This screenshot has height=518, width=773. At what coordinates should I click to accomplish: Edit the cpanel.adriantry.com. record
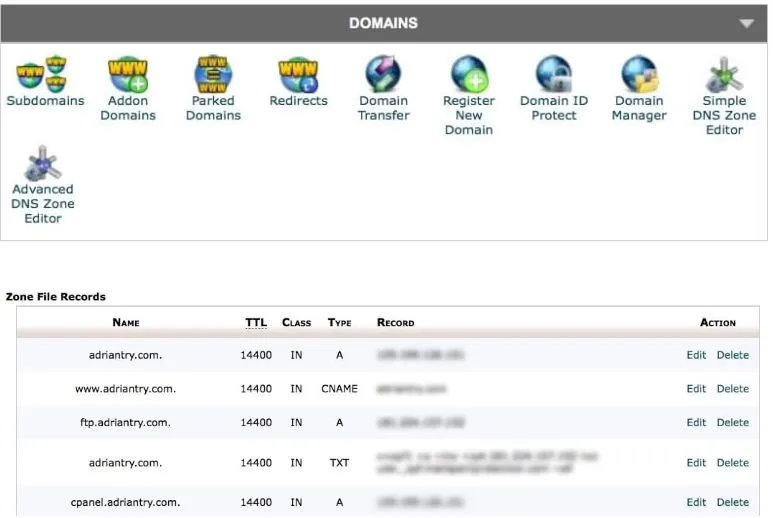[696, 503]
